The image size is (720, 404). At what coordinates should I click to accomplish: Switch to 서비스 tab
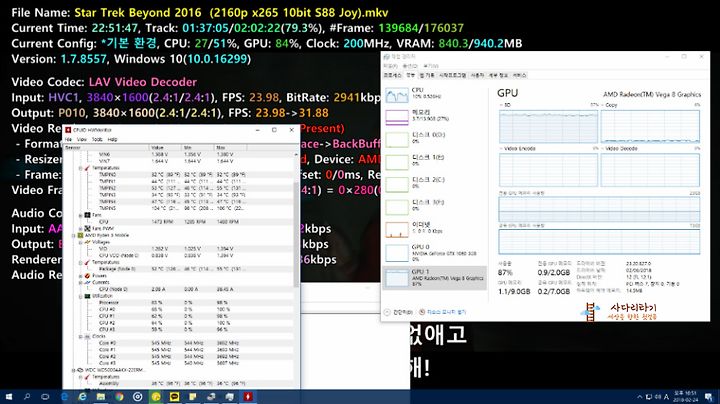pos(519,75)
